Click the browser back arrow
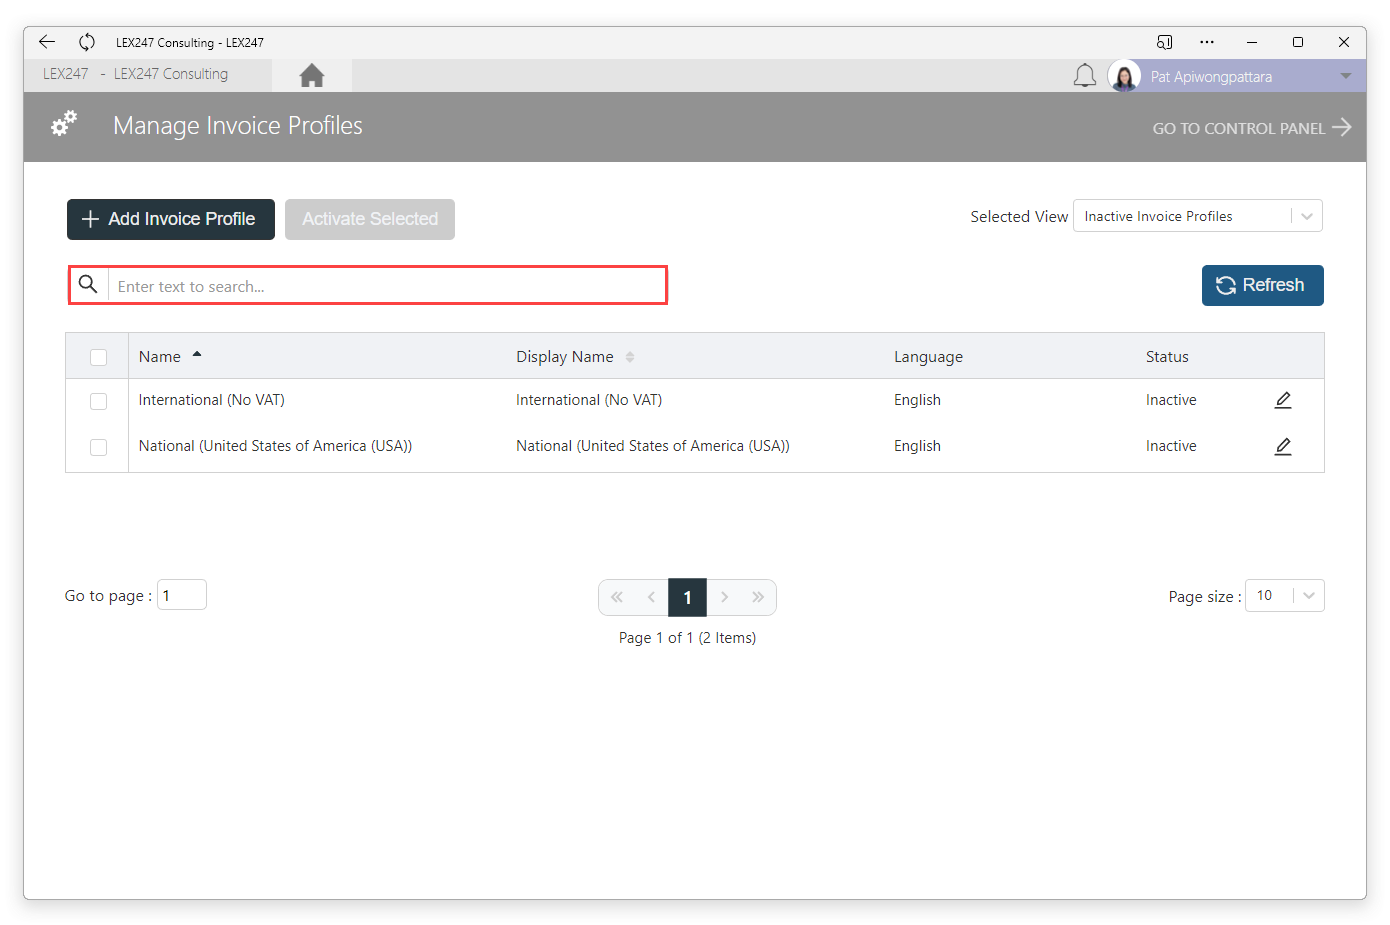The image size is (1390, 925). tap(47, 42)
